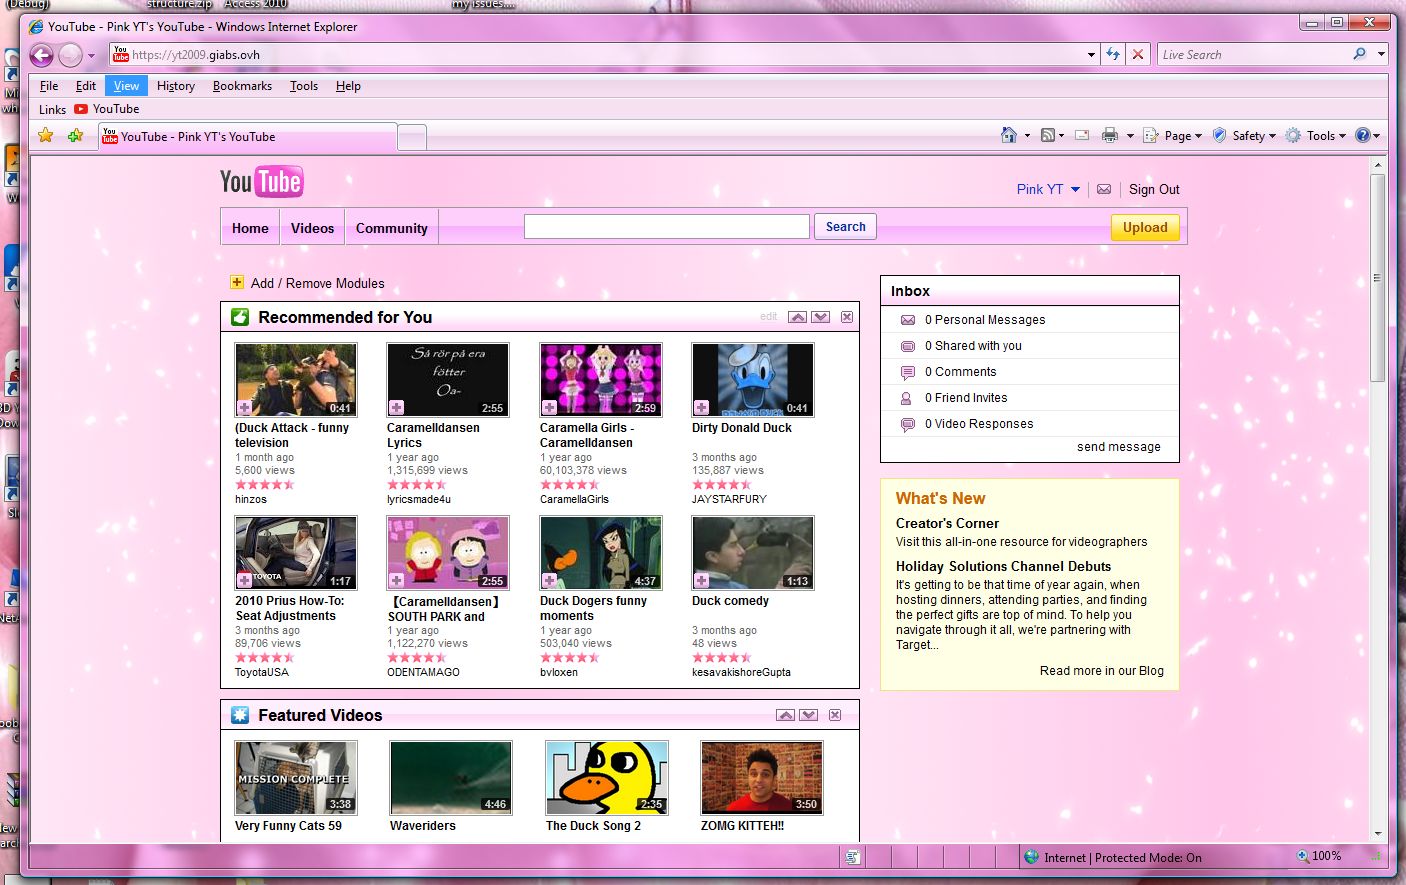Click the browser Forward button
This screenshot has height=885, width=1406.
pos(70,55)
